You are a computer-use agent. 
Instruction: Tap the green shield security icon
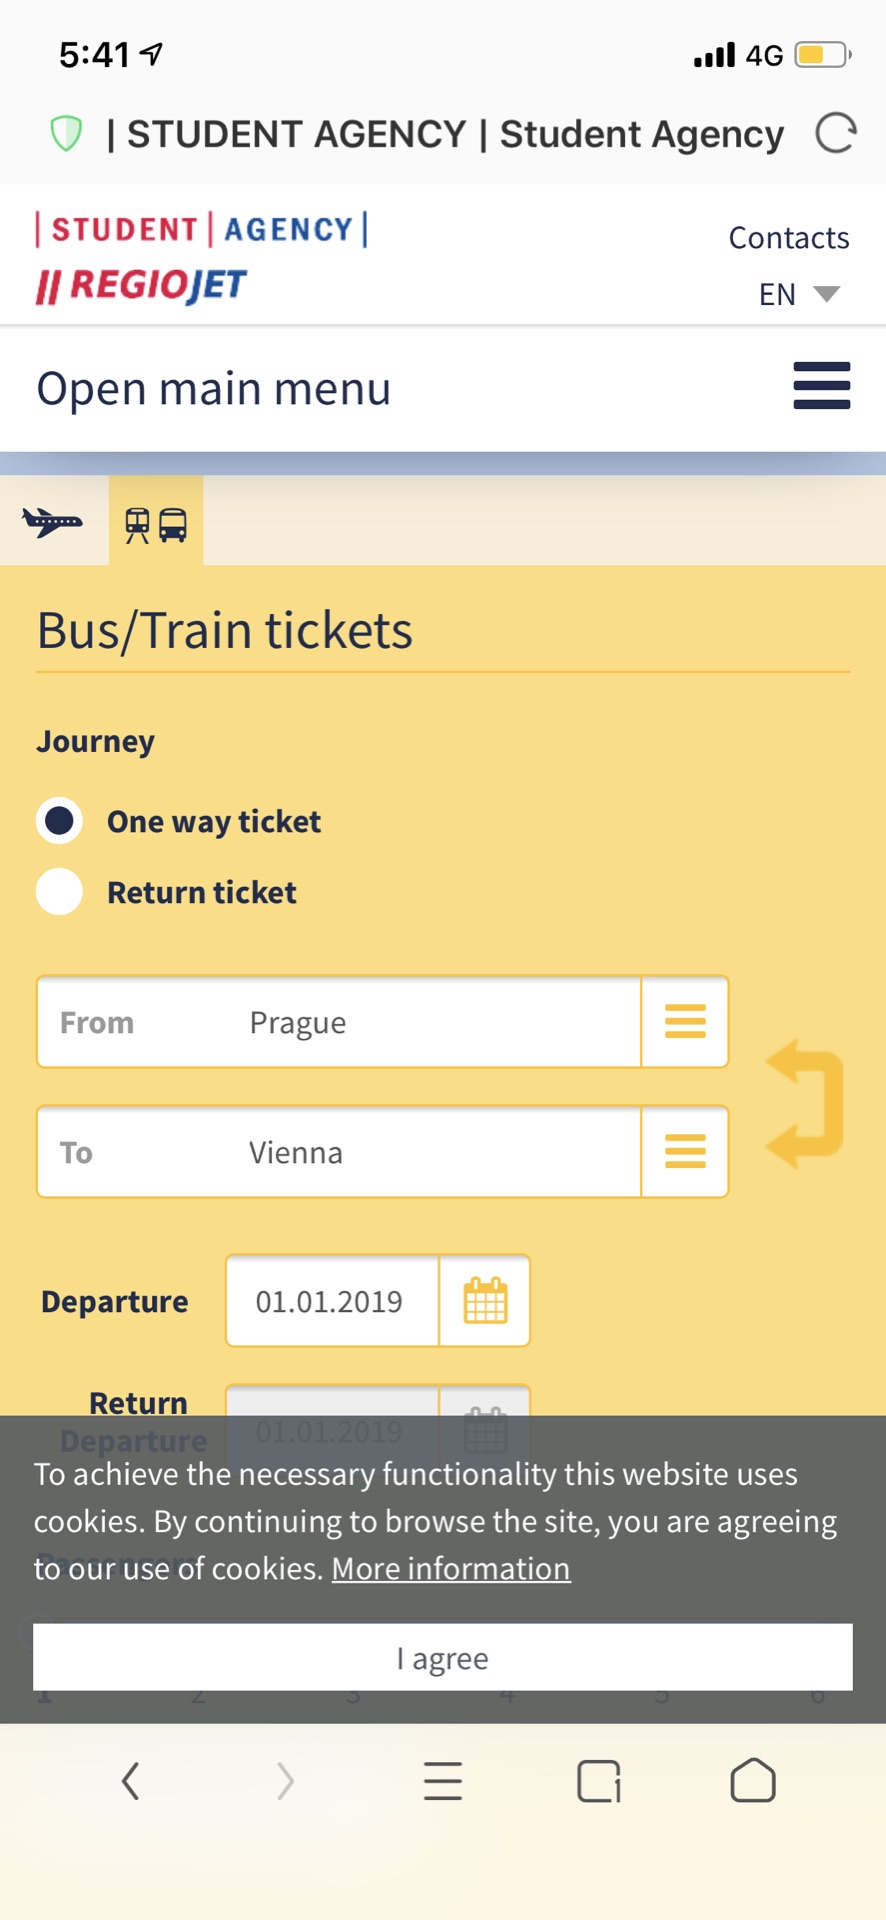(66, 134)
